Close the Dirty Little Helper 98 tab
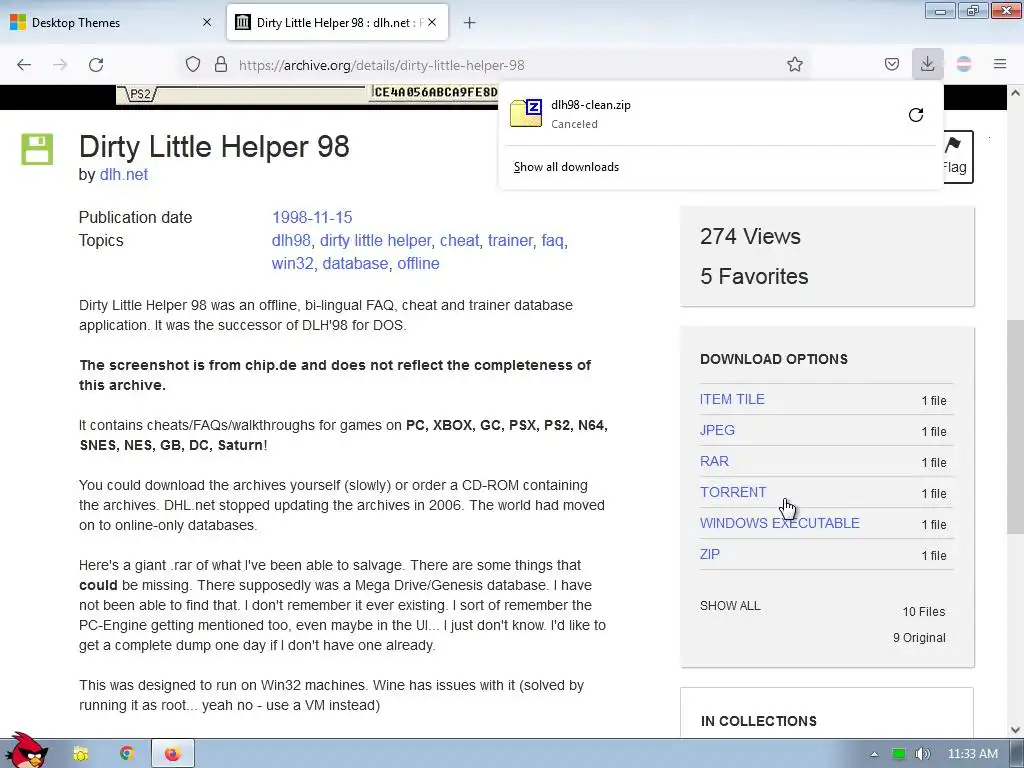 point(432,22)
